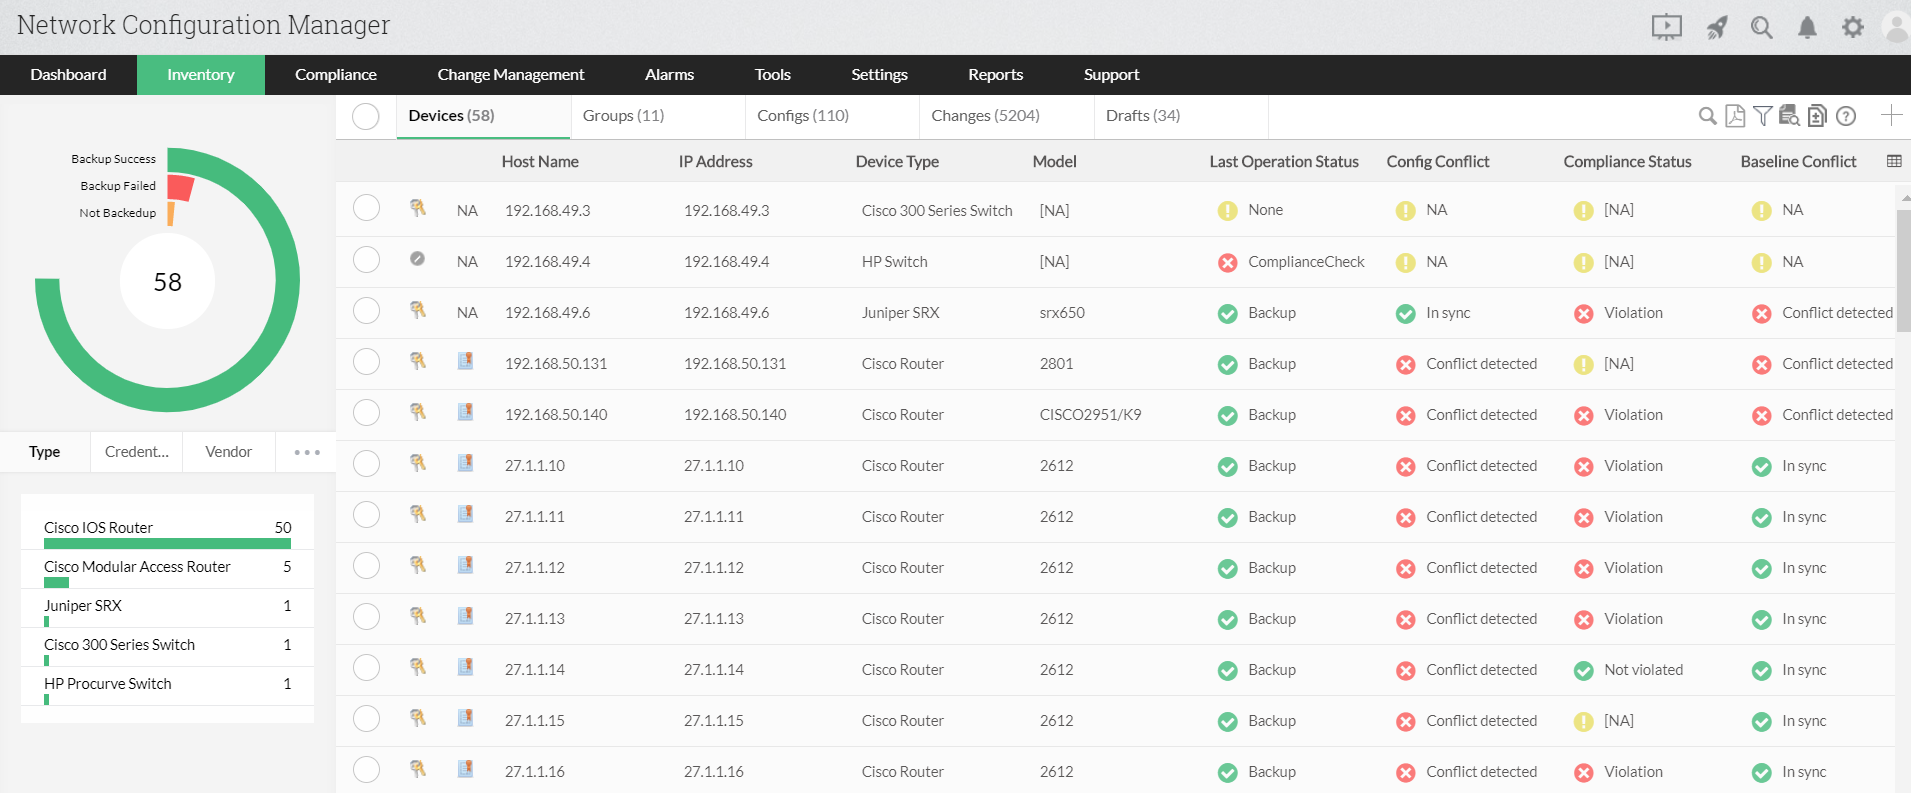Image resolution: width=1911 pixels, height=793 pixels.
Task: Click the plus icon to add device
Action: (x=1891, y=116)
